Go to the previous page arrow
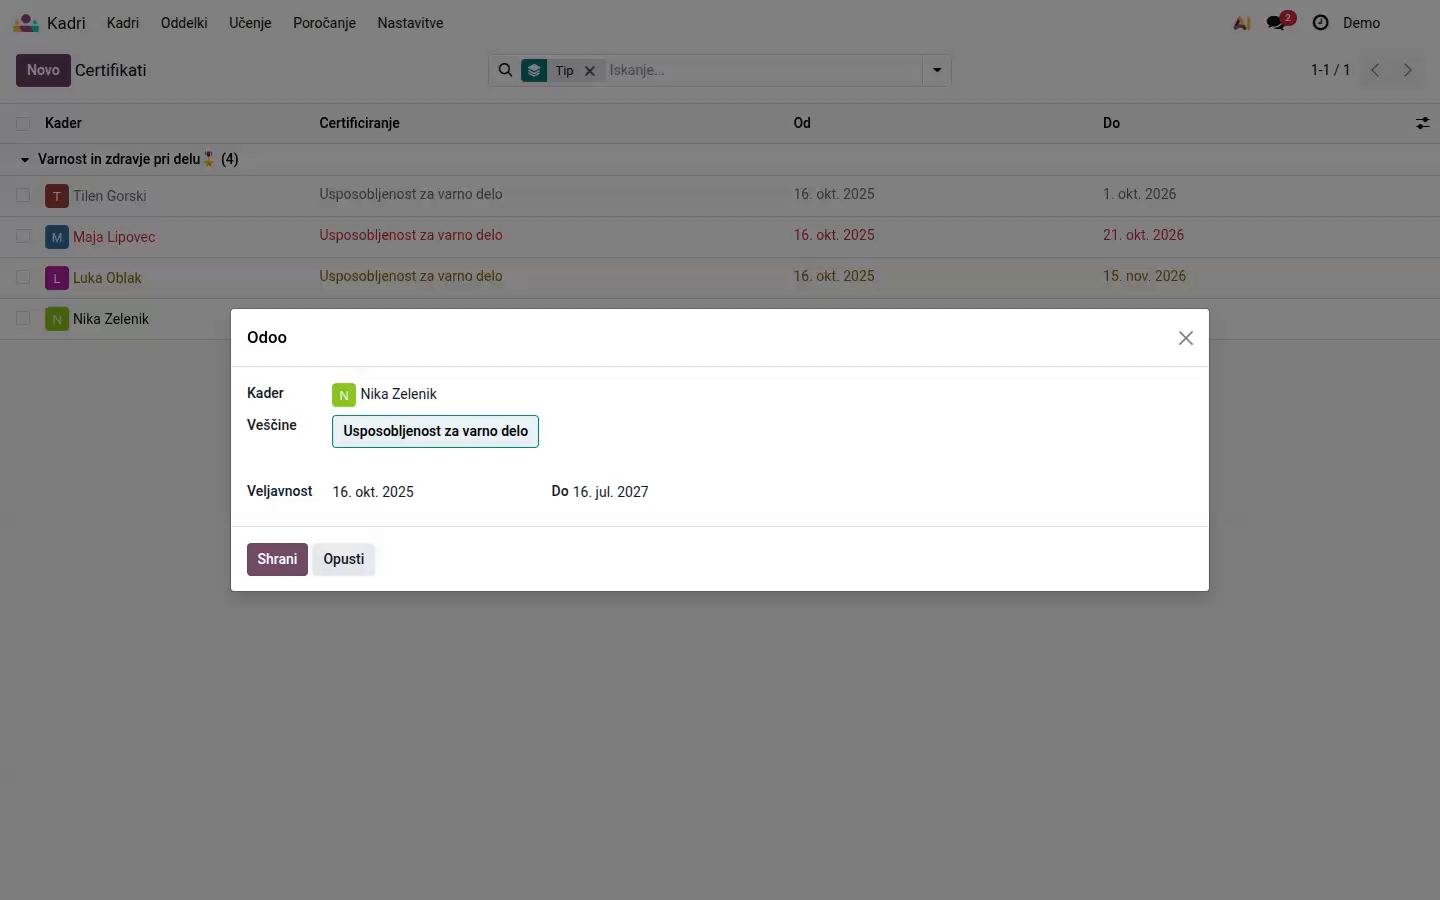Image resolution: width=1440 pixels, height=900 pixels. coord(1375,70)
